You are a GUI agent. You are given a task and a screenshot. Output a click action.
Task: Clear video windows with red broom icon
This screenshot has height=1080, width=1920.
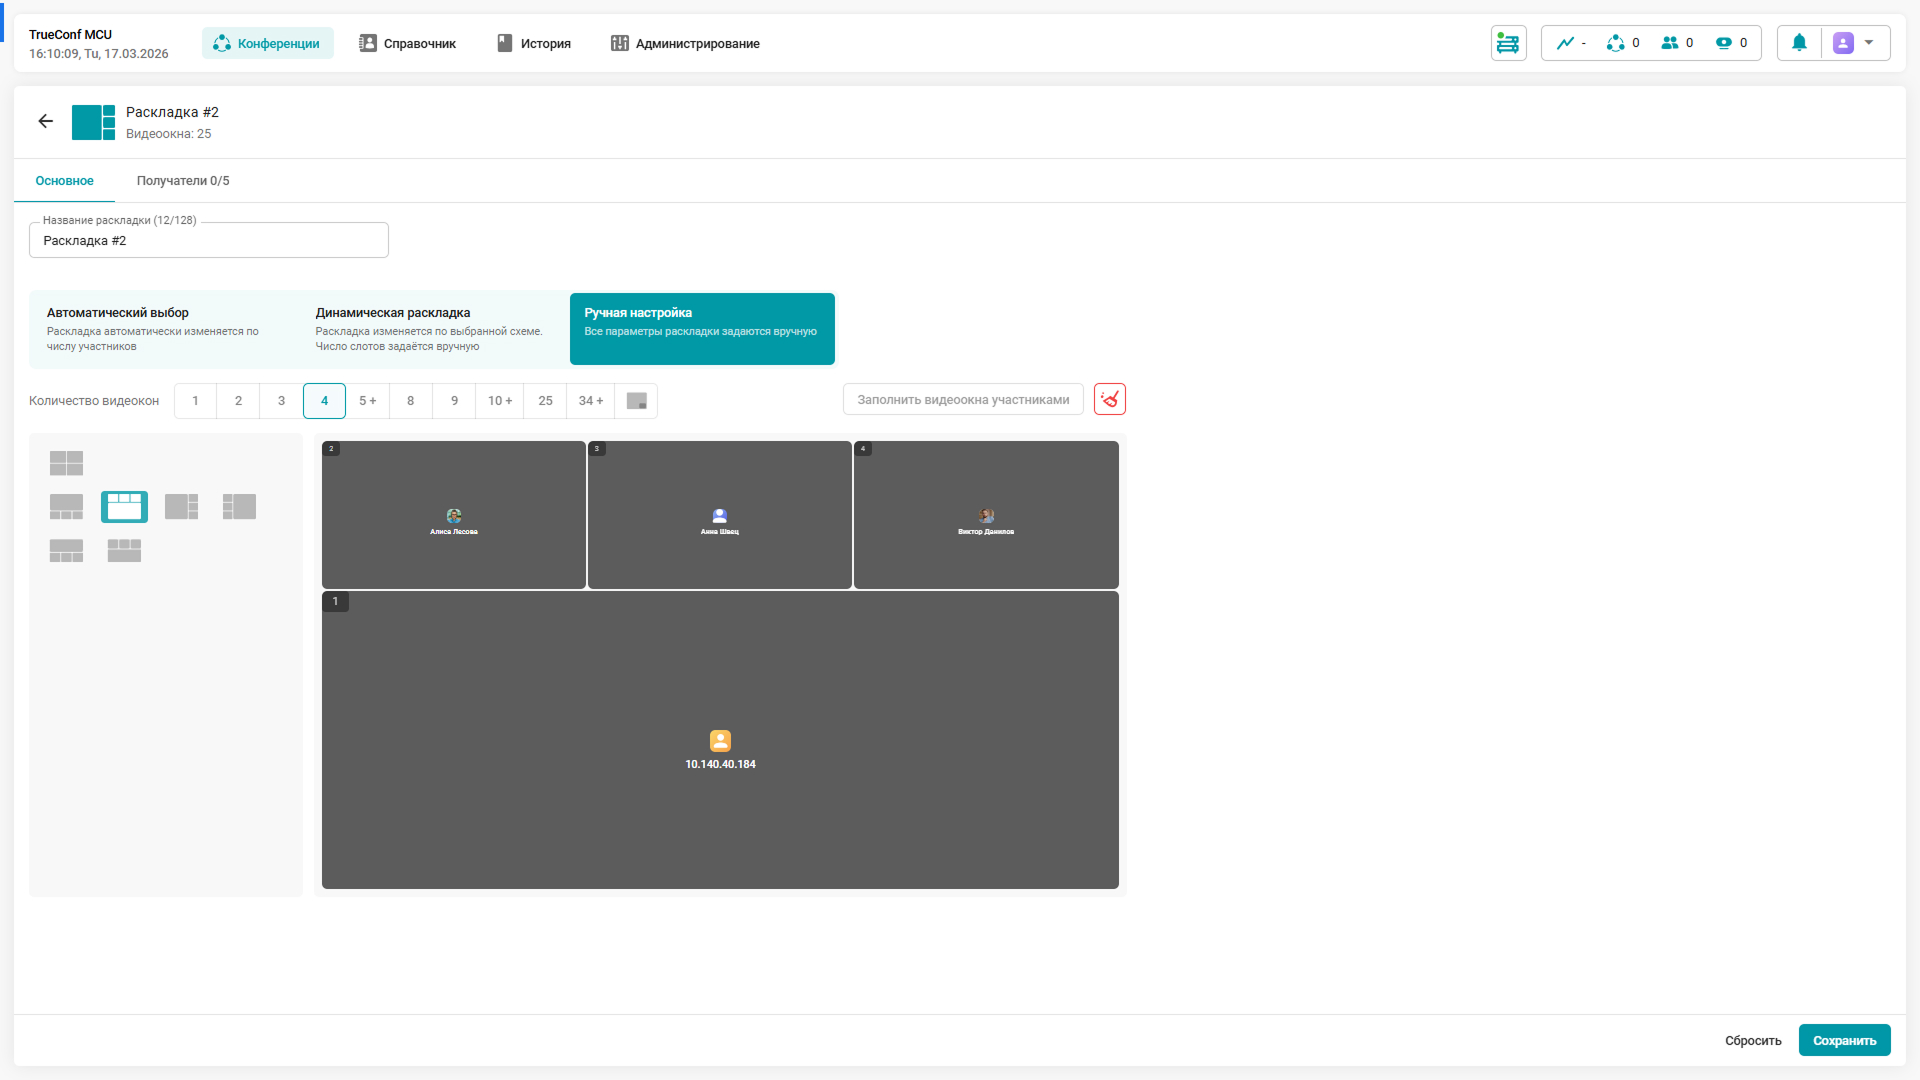(1110, 400)
